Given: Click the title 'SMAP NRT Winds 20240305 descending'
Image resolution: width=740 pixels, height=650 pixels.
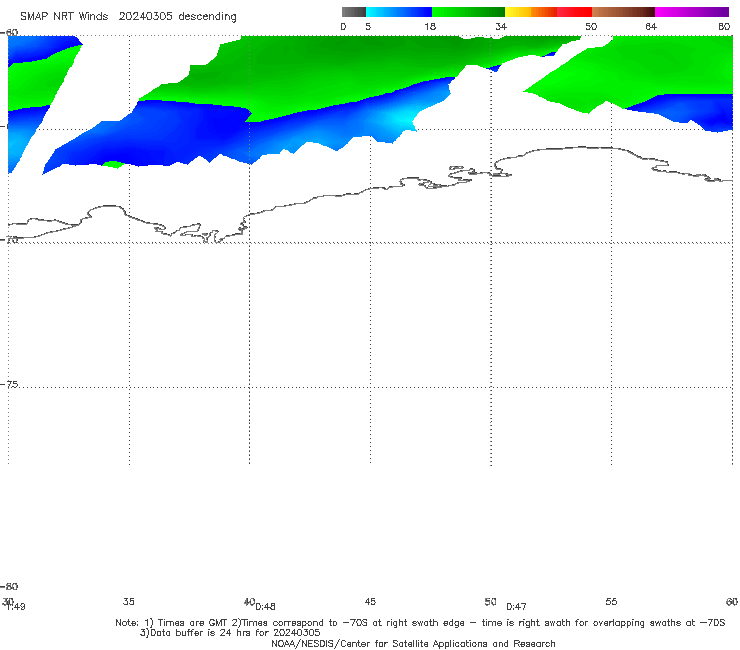Looking at the screenshot, I should 128,17.
